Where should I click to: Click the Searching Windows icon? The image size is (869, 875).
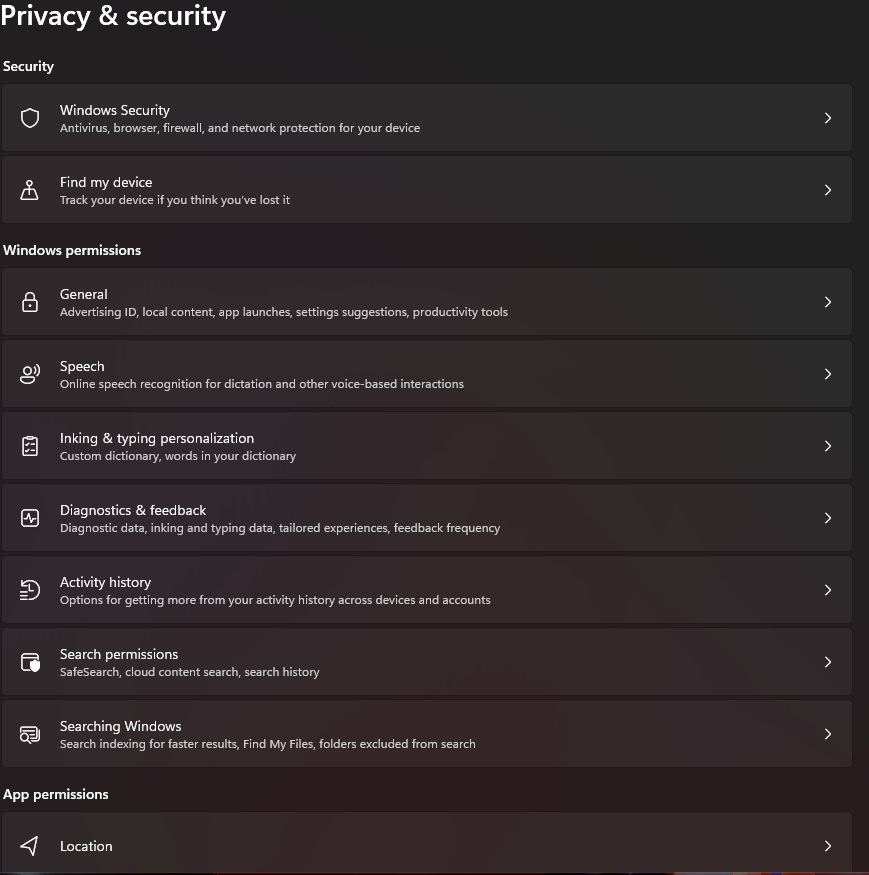point(30,734)
